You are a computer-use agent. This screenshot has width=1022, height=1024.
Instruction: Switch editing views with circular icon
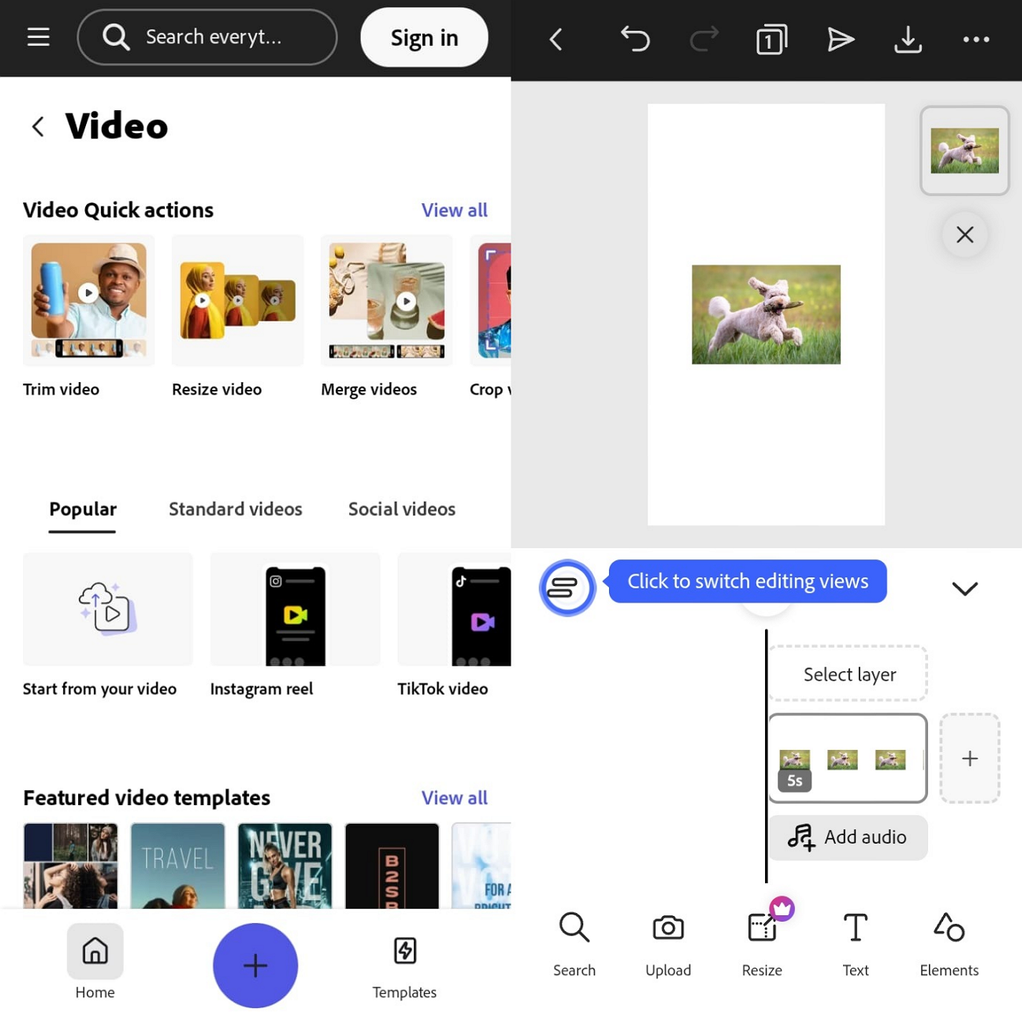point(567,588)
